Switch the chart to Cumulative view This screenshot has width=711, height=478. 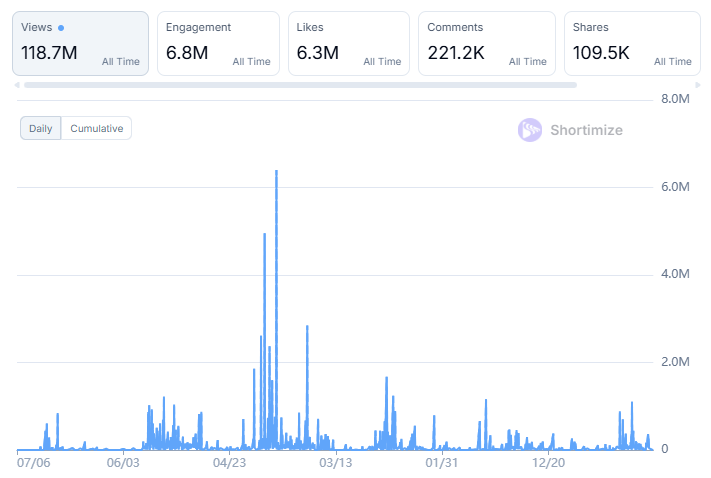(96, 128)
